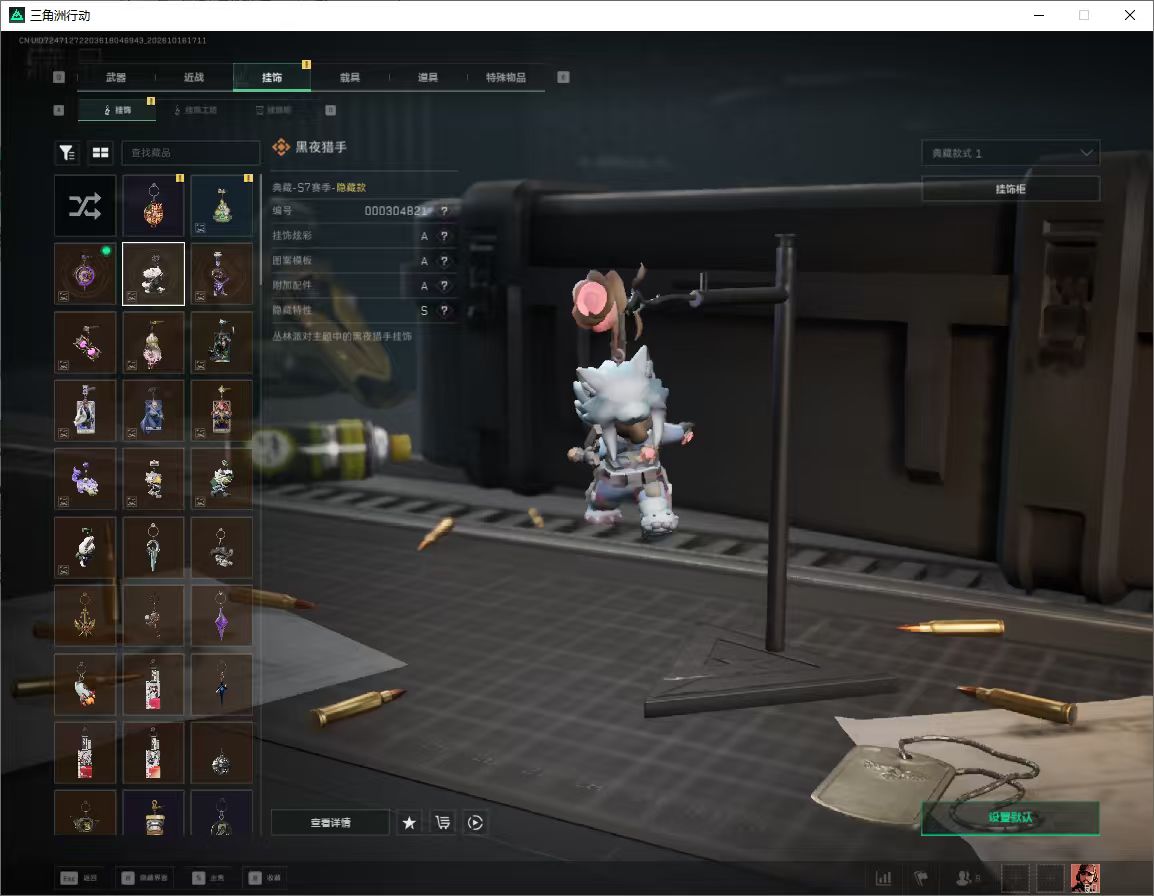The height and width of the screenshot is (896, 1154).
Task: Select the highlighted white wolf charm thumbnail
Action: point(153,274)
